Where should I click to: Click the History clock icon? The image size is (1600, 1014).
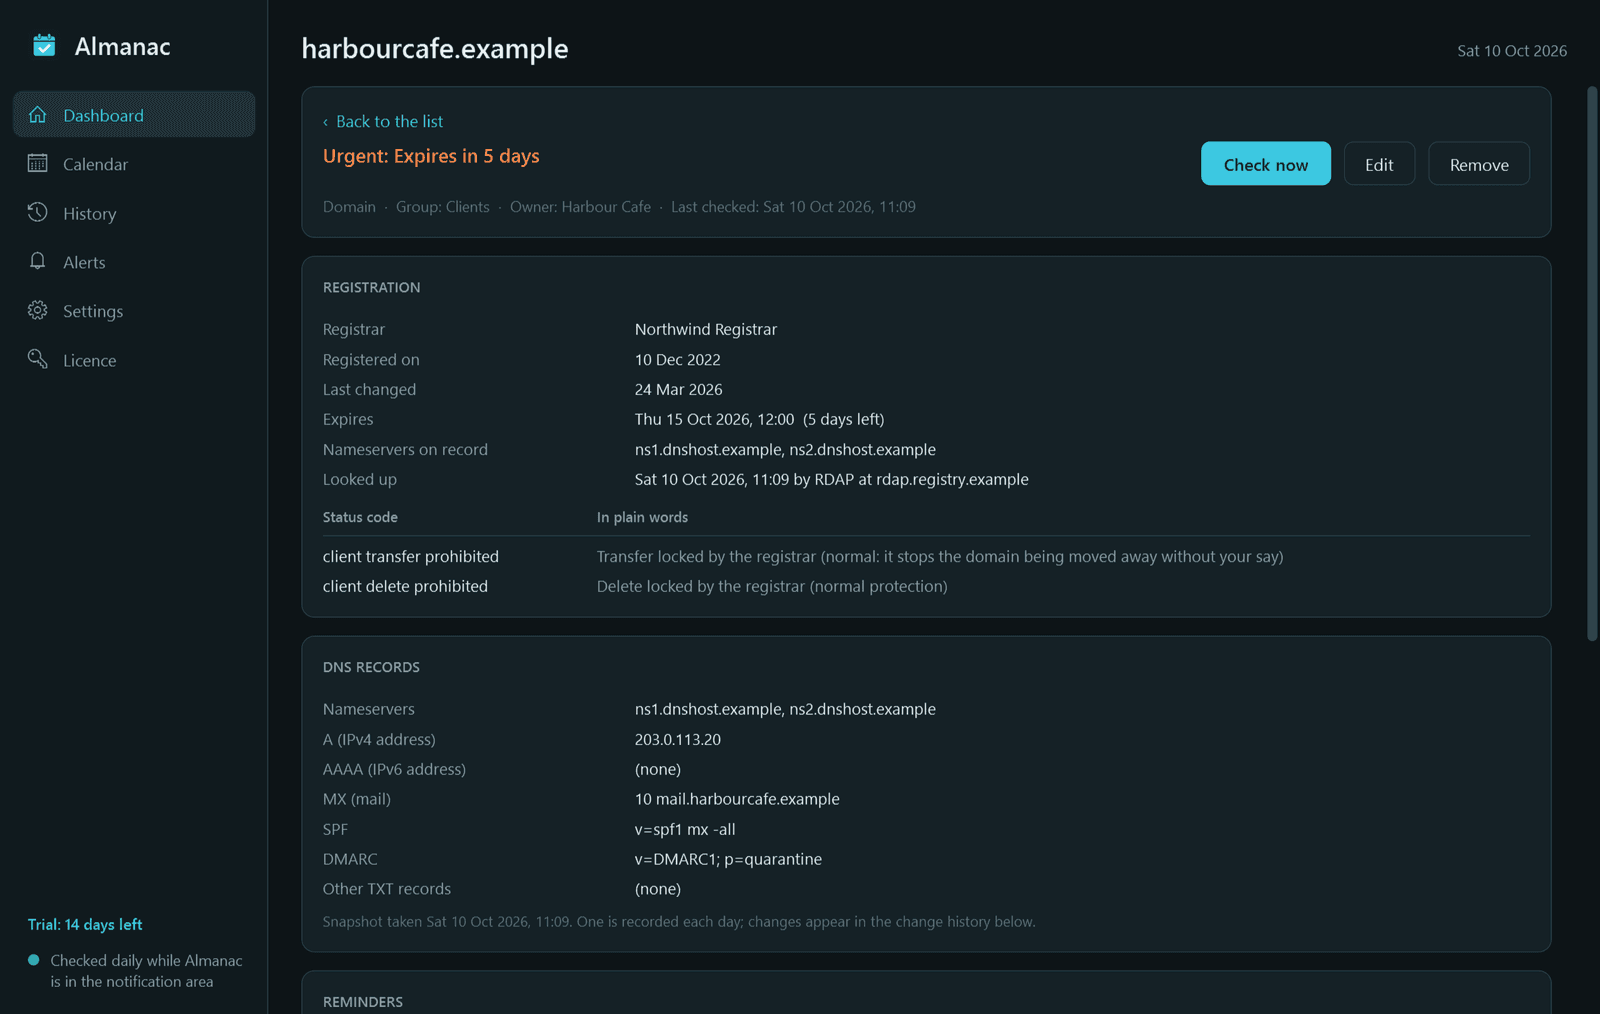38,212
